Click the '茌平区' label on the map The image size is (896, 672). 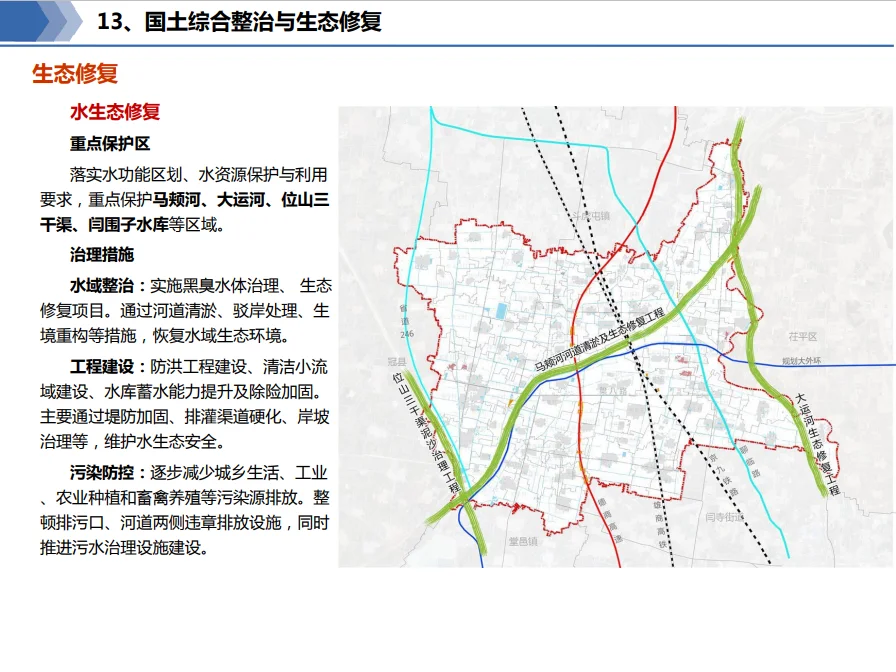[801, 336]
